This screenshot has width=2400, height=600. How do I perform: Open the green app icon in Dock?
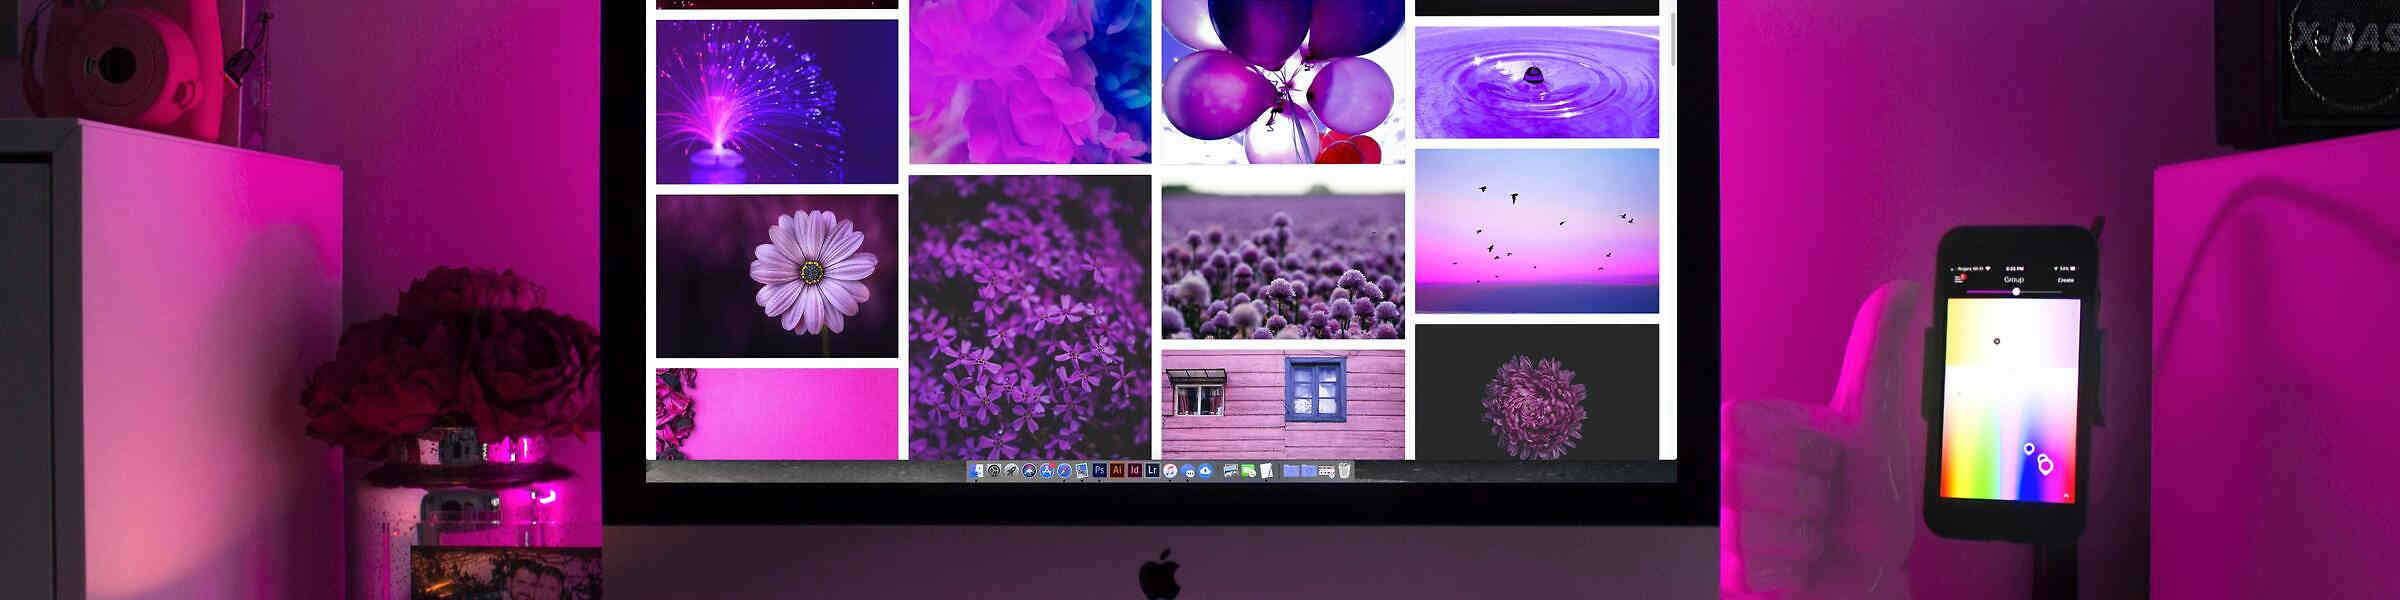click(x=1248, y=471)
